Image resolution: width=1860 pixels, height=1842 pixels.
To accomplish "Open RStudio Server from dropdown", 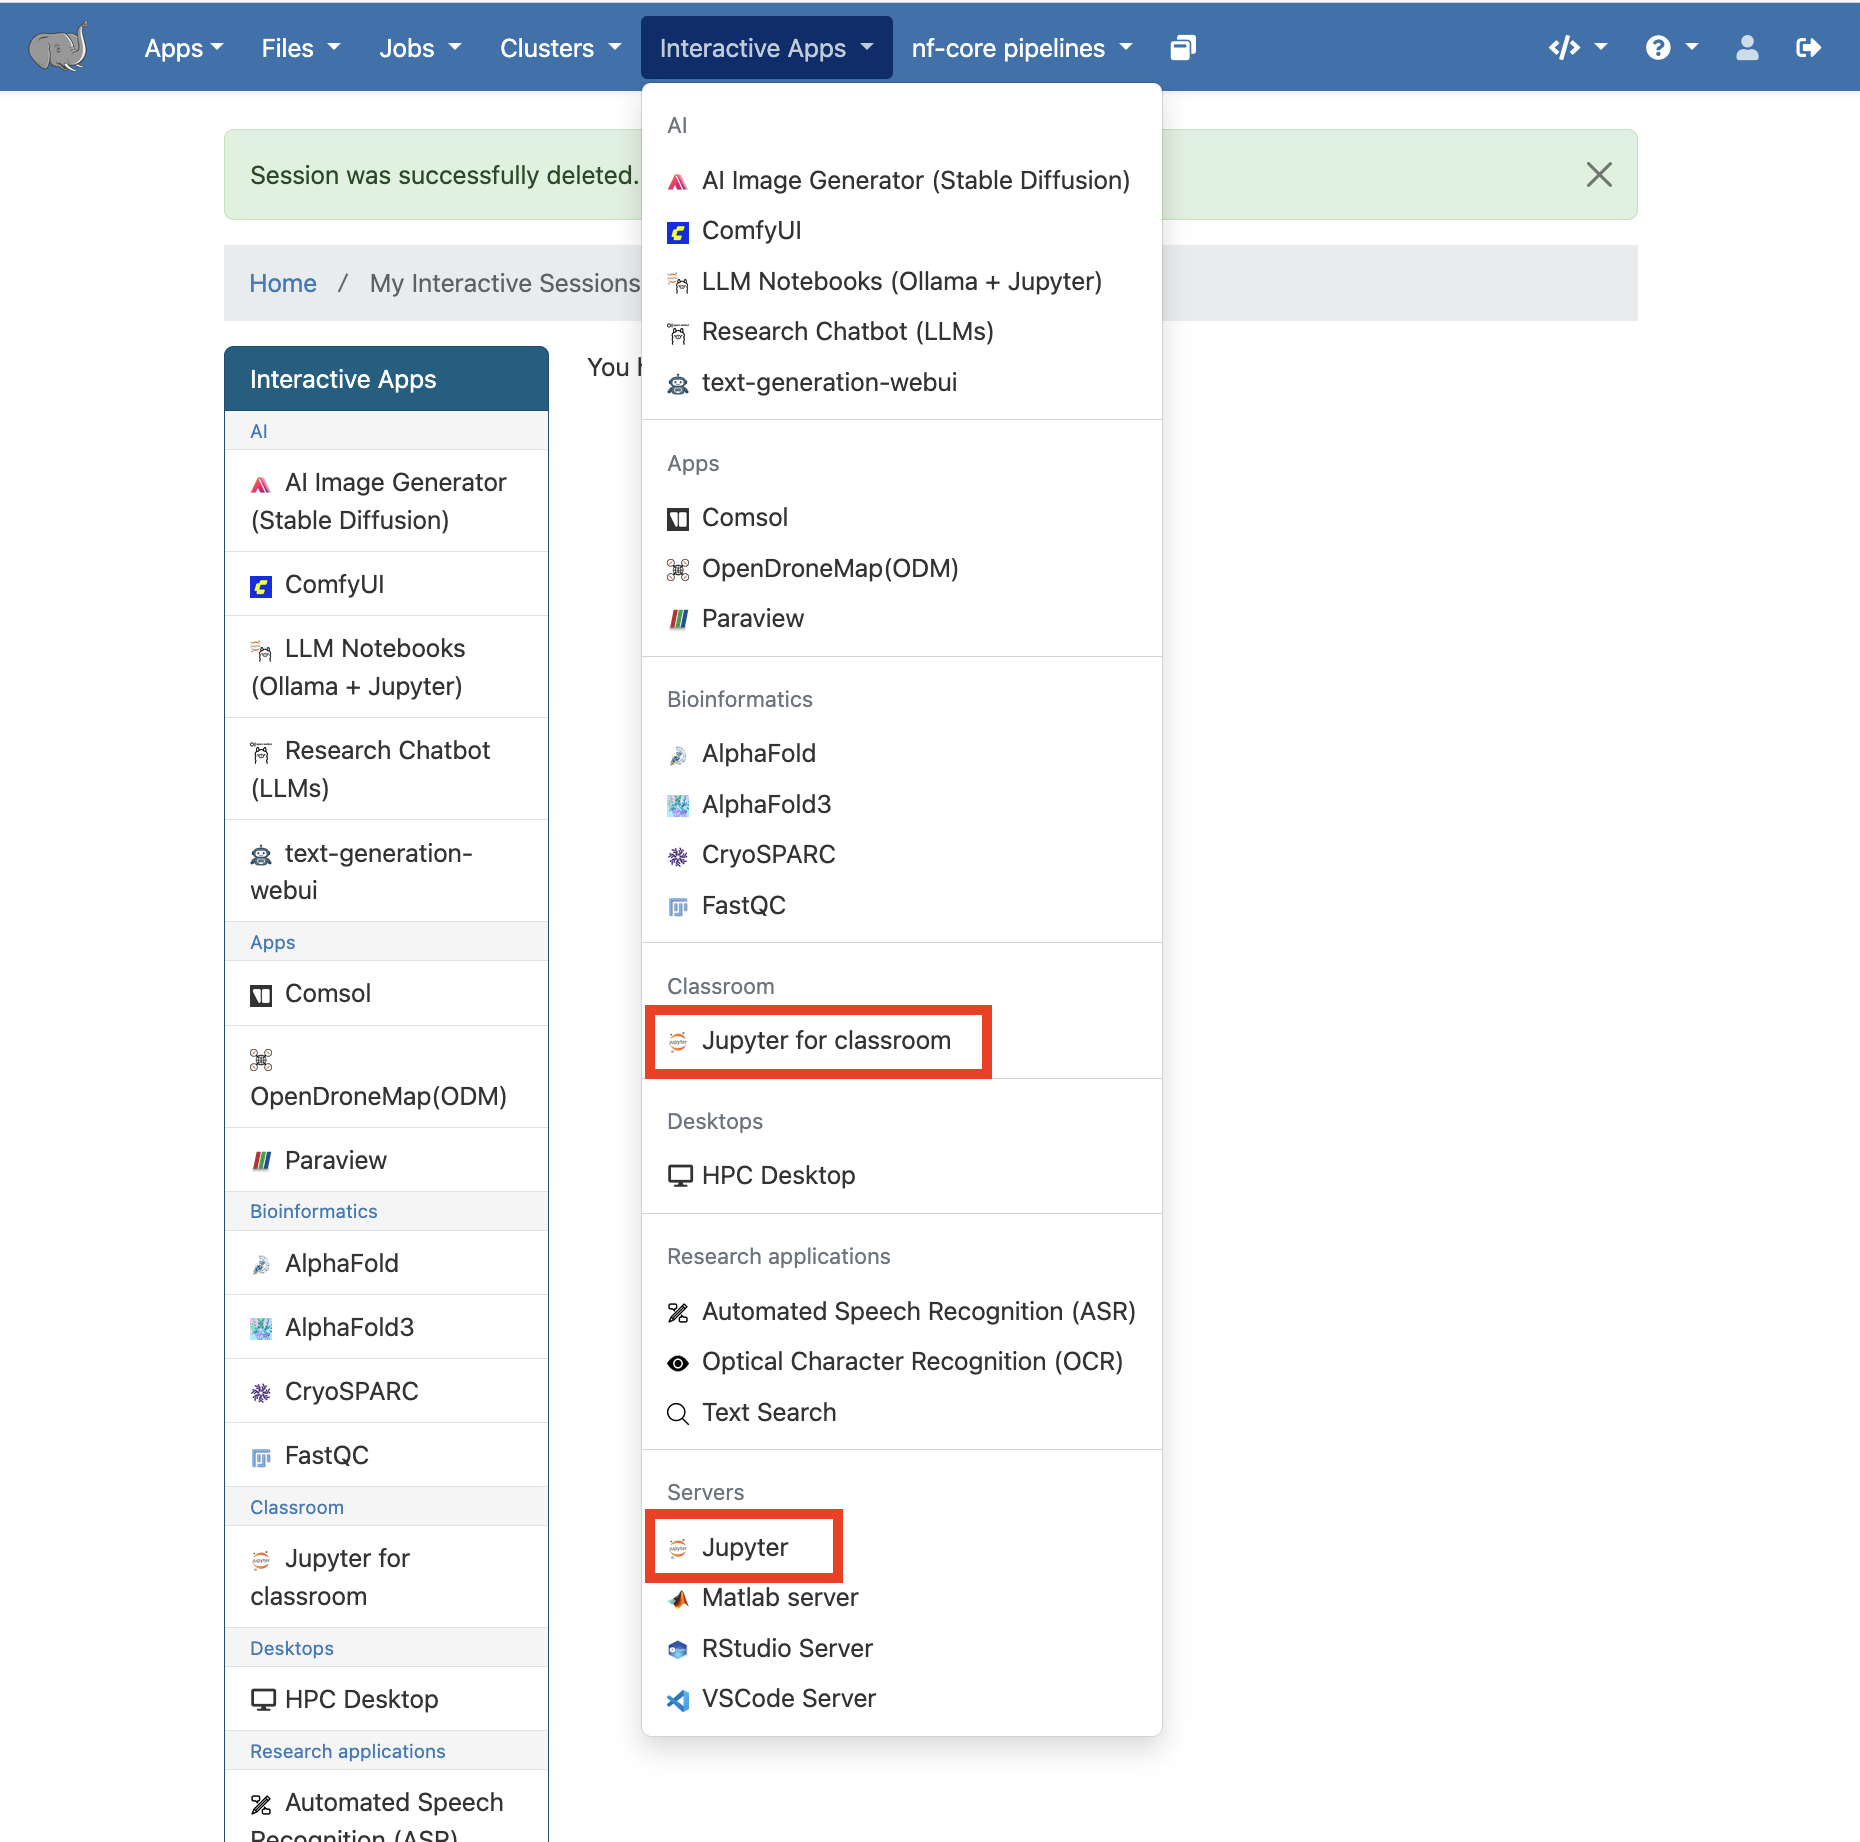I will (x=786, y=1648).
